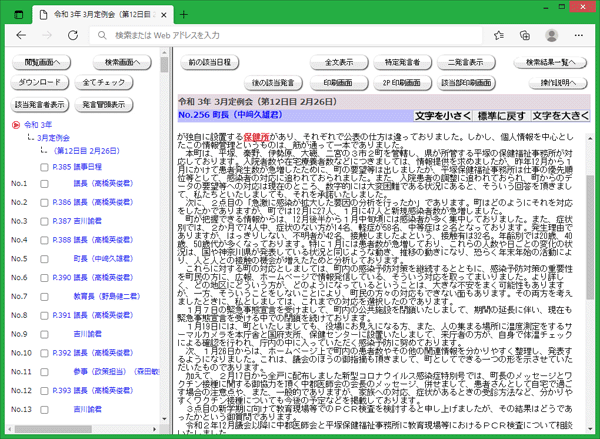Open the 教育長（野島健二君） link
The width and height of the screenshot is (600, 439).
click(107, 296)
